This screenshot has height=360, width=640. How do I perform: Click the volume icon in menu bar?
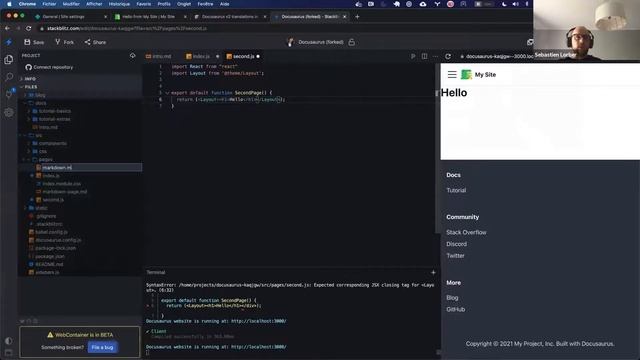point(516,4)
